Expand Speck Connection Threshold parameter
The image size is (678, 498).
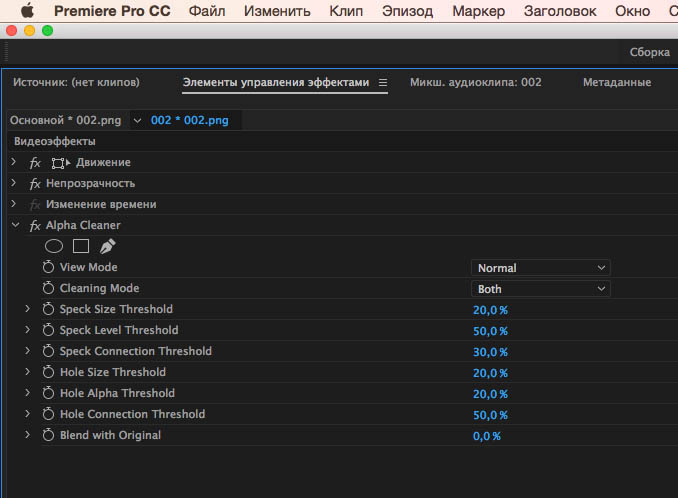pyautogui.click(x=28, y=351)
